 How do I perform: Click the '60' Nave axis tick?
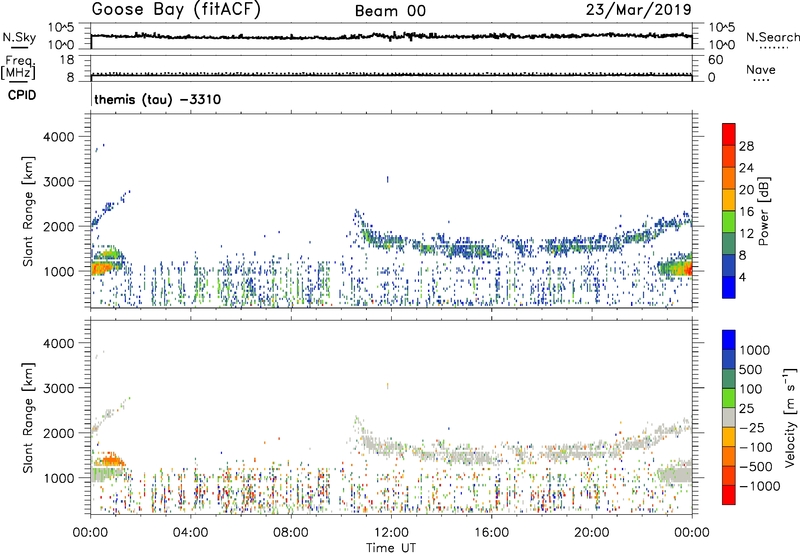point(715,60)
